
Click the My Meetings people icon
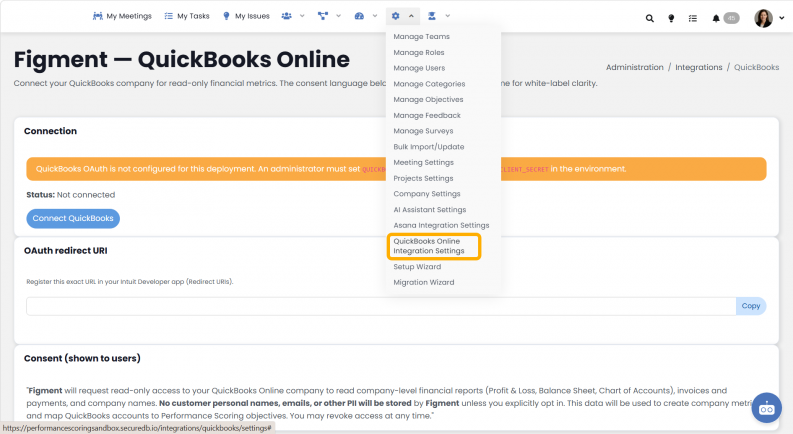(x=98, y=16)
